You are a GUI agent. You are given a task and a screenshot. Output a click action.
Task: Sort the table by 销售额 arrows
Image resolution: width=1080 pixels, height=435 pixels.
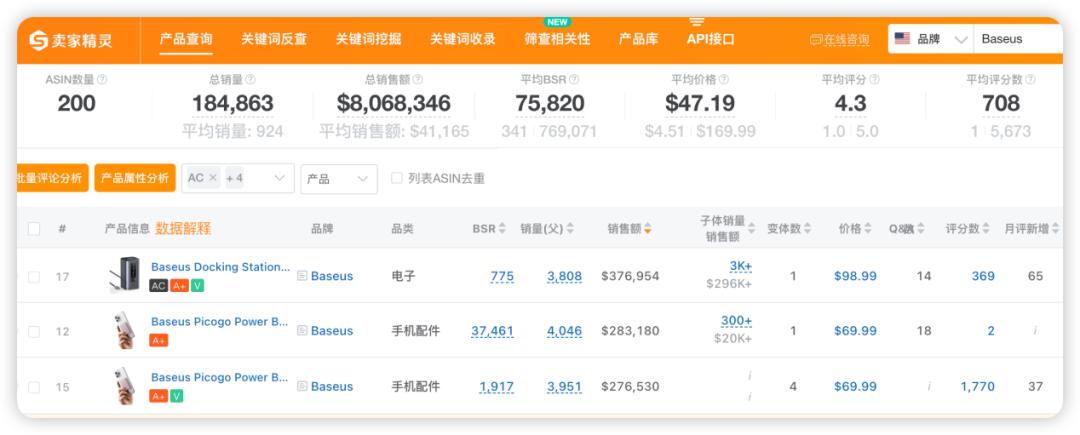tap(647, 229)
